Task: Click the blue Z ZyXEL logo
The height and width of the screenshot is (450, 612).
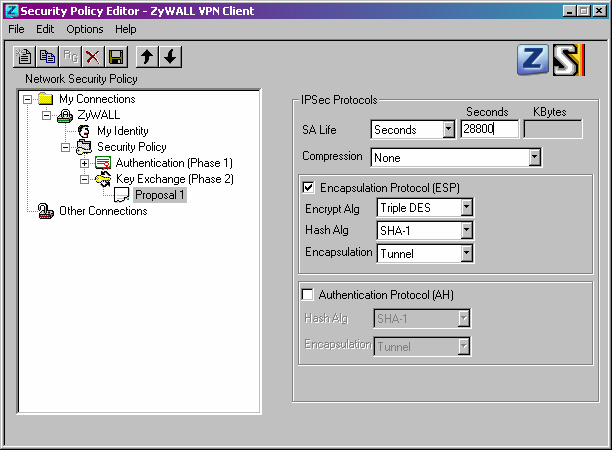Action: [x=533, y=59]
